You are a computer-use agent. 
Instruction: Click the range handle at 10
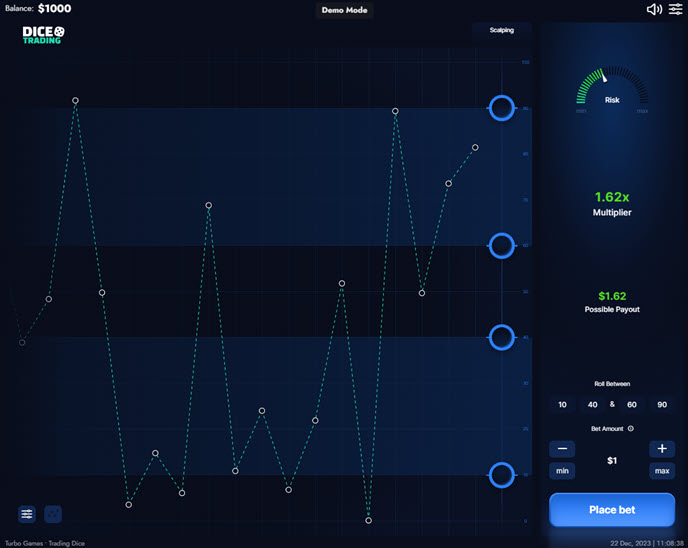(501, 474)
